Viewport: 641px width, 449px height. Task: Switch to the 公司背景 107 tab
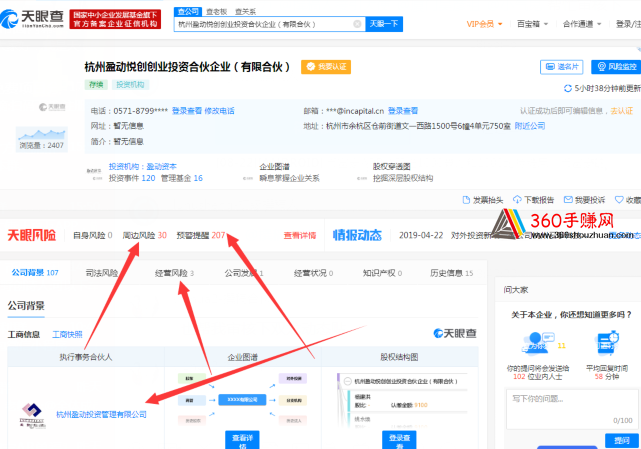click(x=35, y=272)
